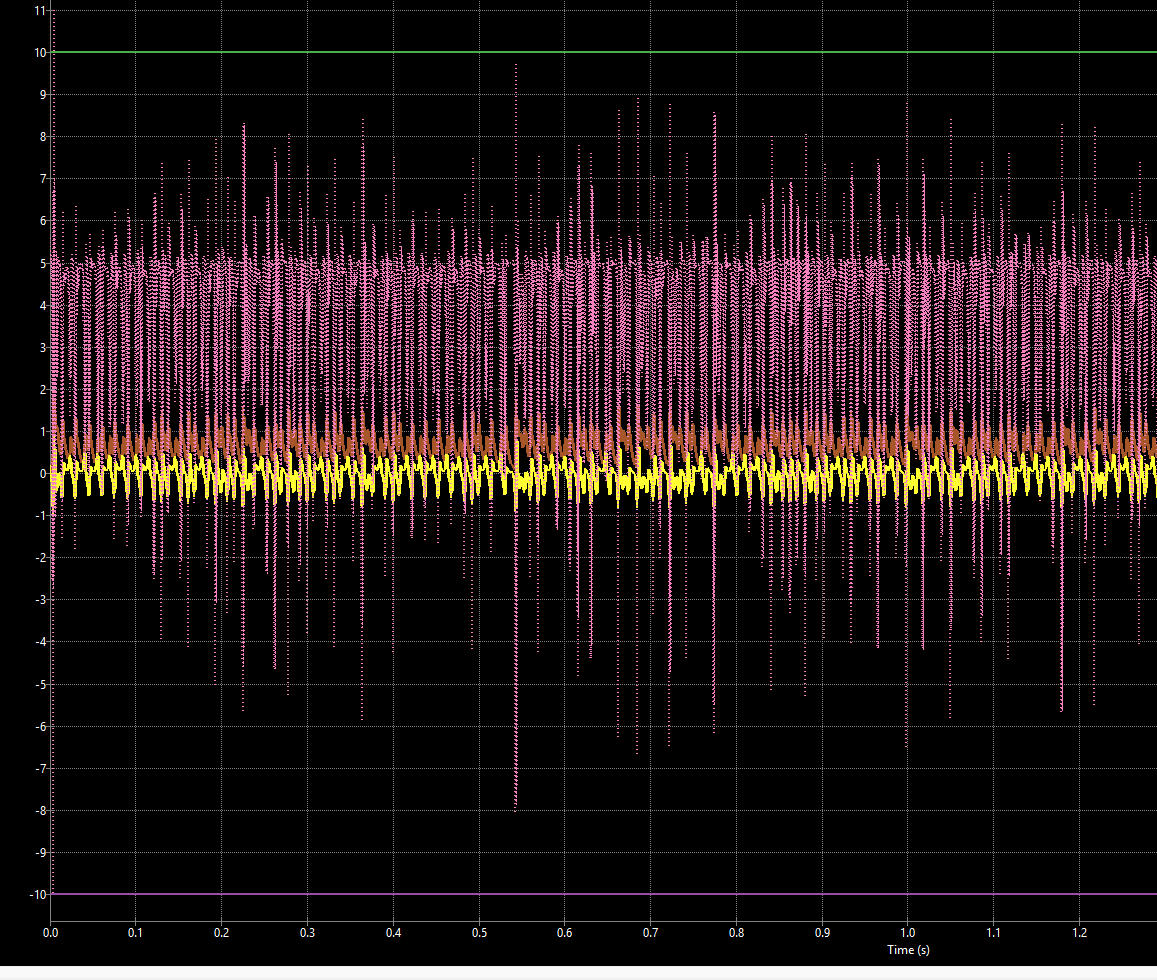Click the y-axis tick label "5"

coord(43,263)
